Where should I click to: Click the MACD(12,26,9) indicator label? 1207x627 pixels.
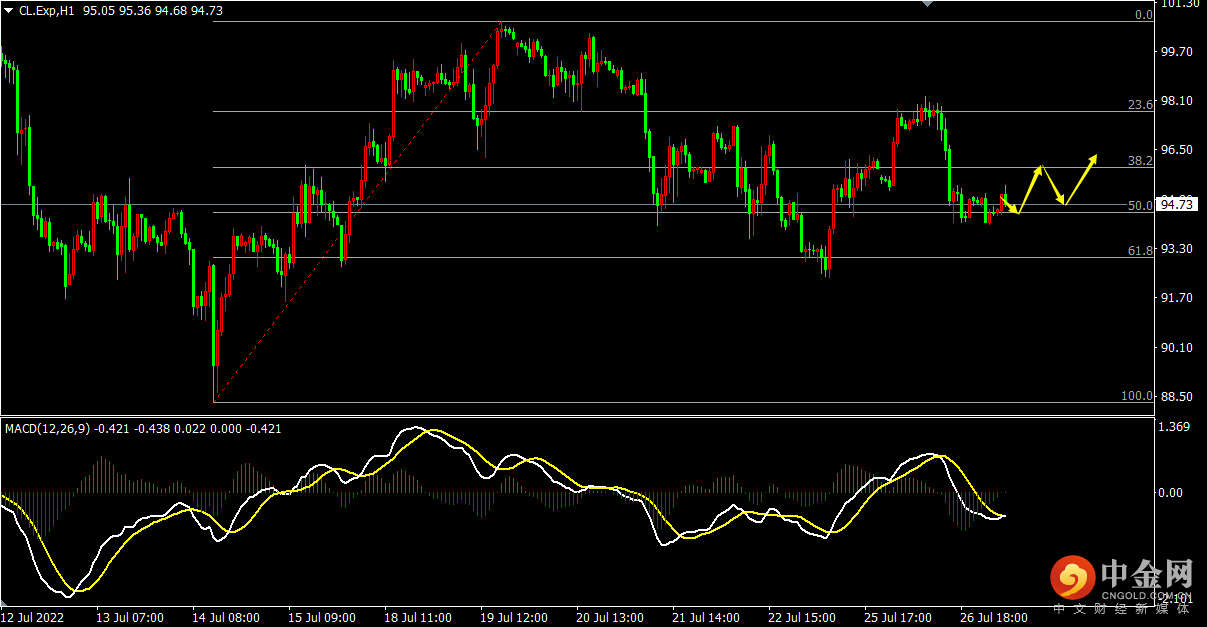(x=48, y=429)
